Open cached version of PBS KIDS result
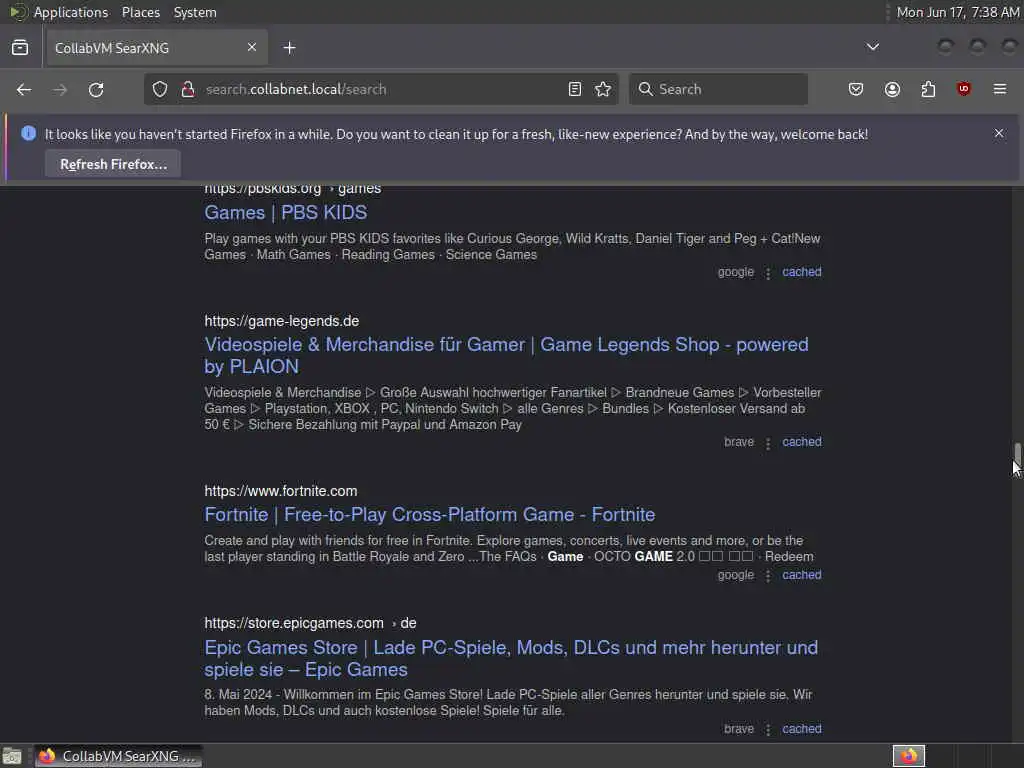 (801, 272)
